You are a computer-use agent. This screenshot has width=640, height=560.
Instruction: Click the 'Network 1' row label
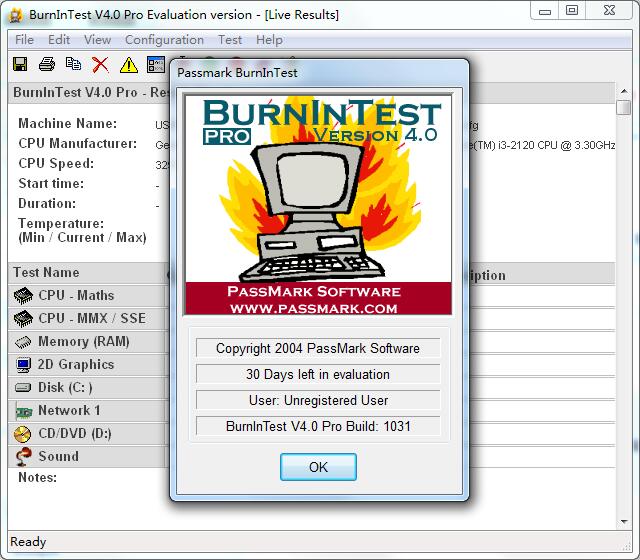(x=69, y=411)
